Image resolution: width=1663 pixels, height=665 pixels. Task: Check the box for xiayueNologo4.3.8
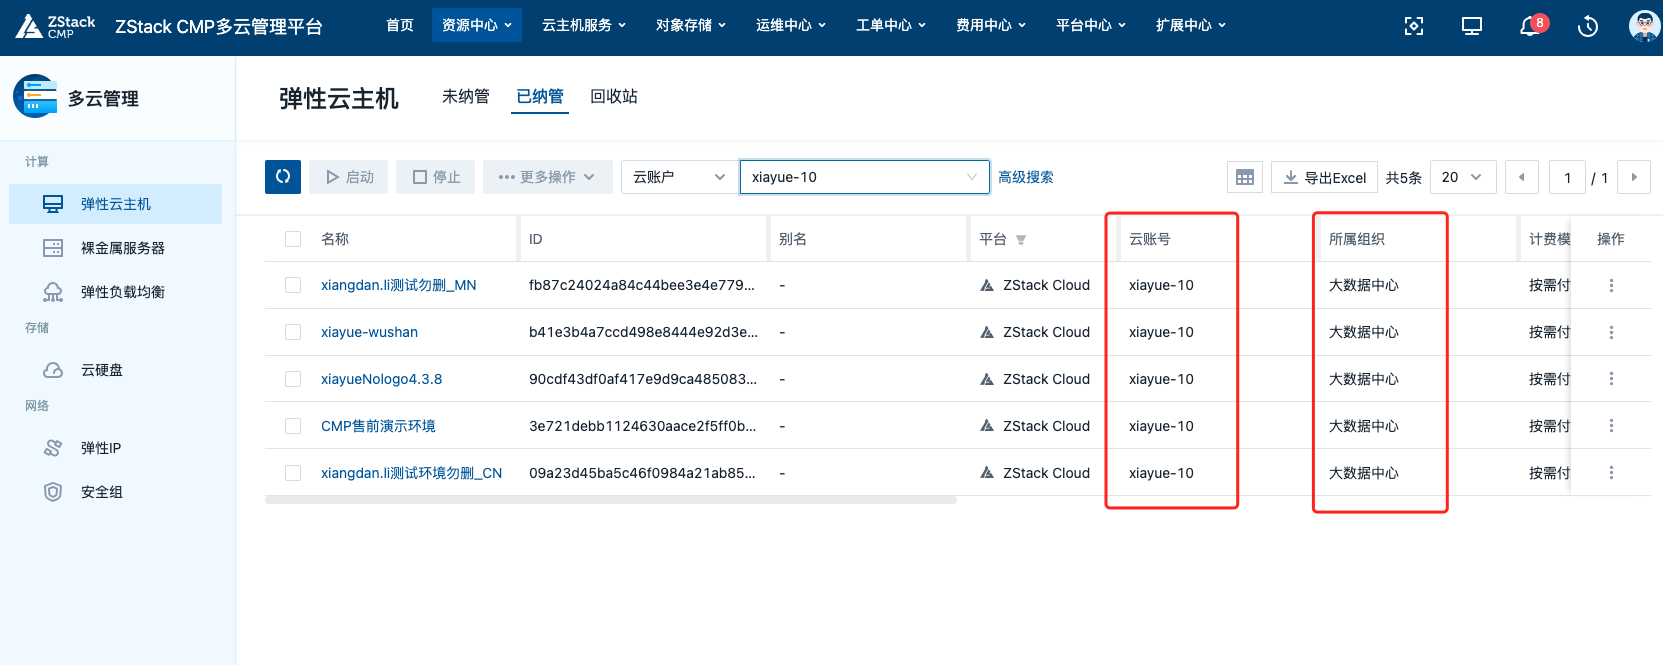tap(293, 379)
